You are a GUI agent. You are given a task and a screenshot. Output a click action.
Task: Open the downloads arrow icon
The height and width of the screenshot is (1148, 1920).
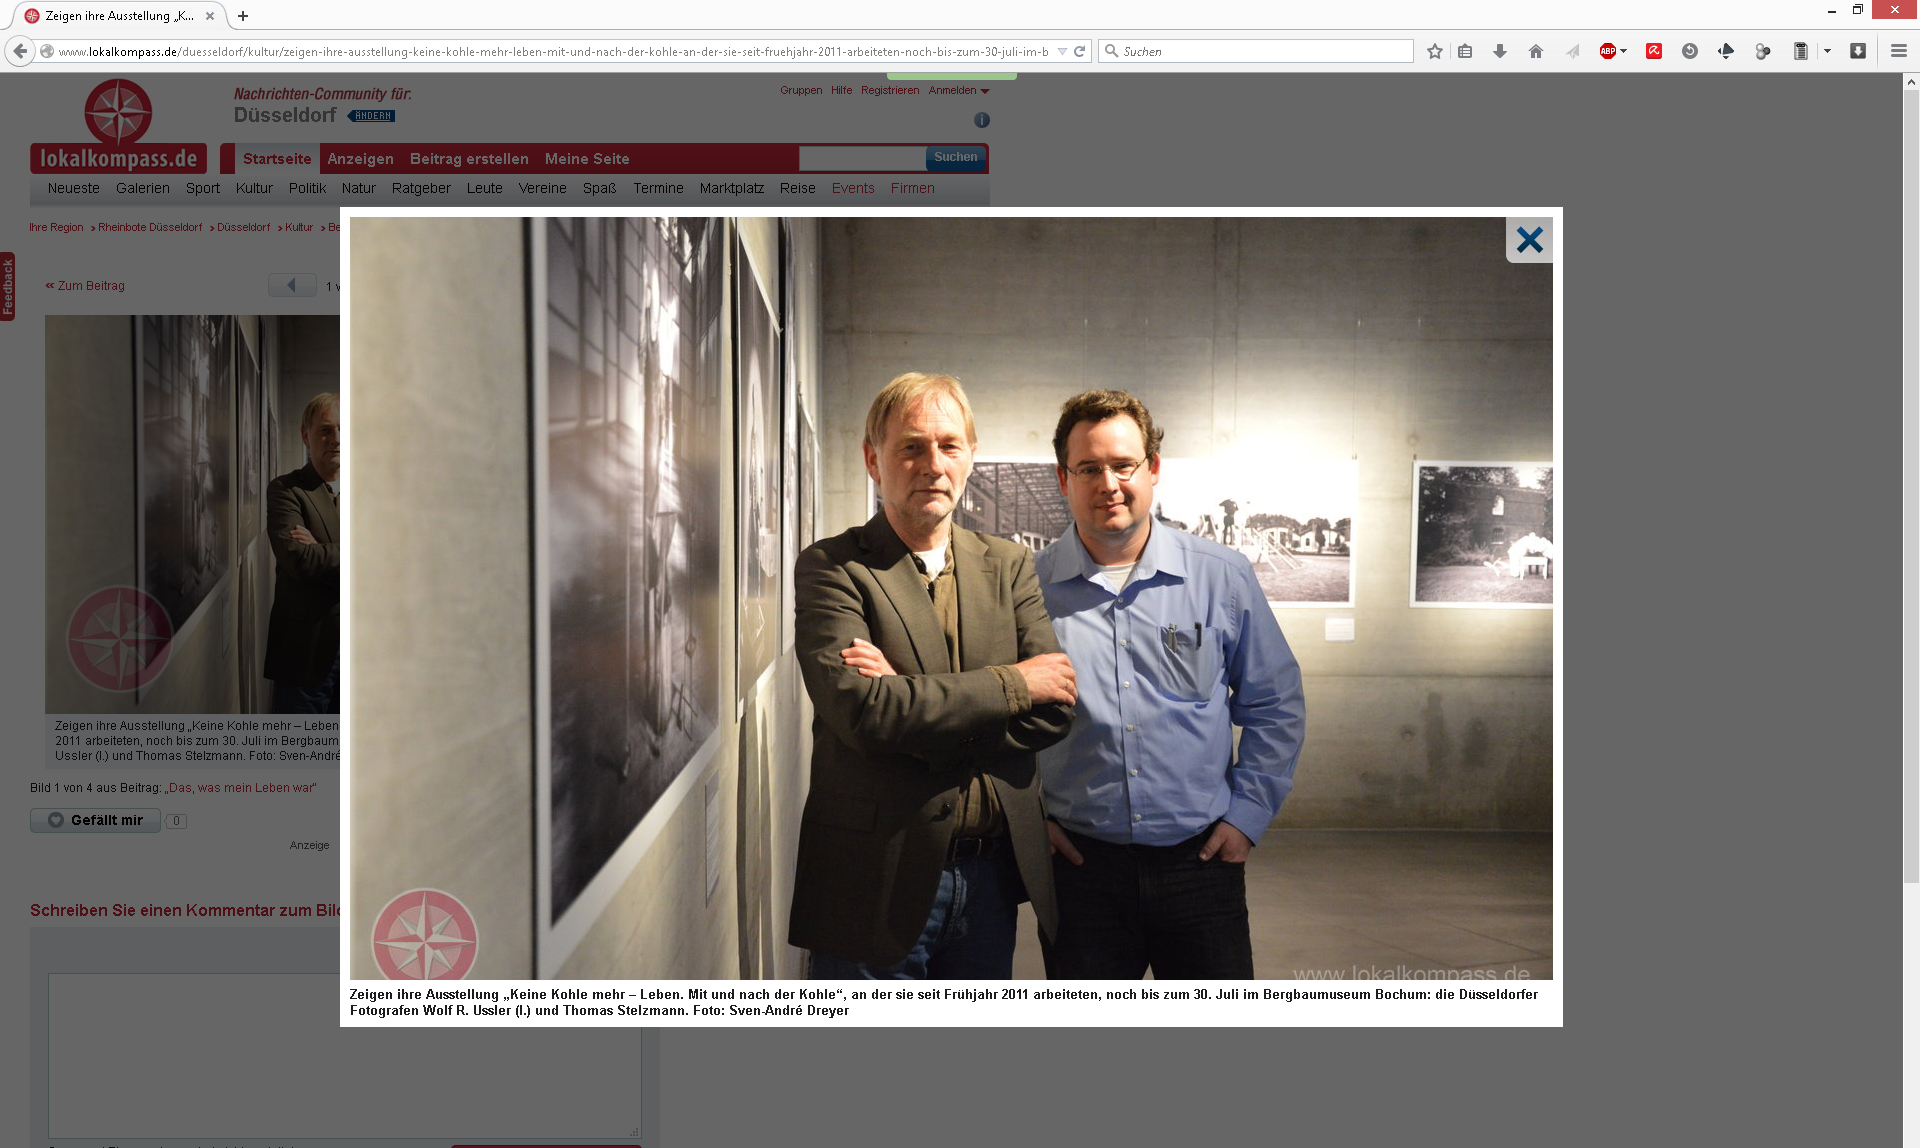click(1500, 51)
